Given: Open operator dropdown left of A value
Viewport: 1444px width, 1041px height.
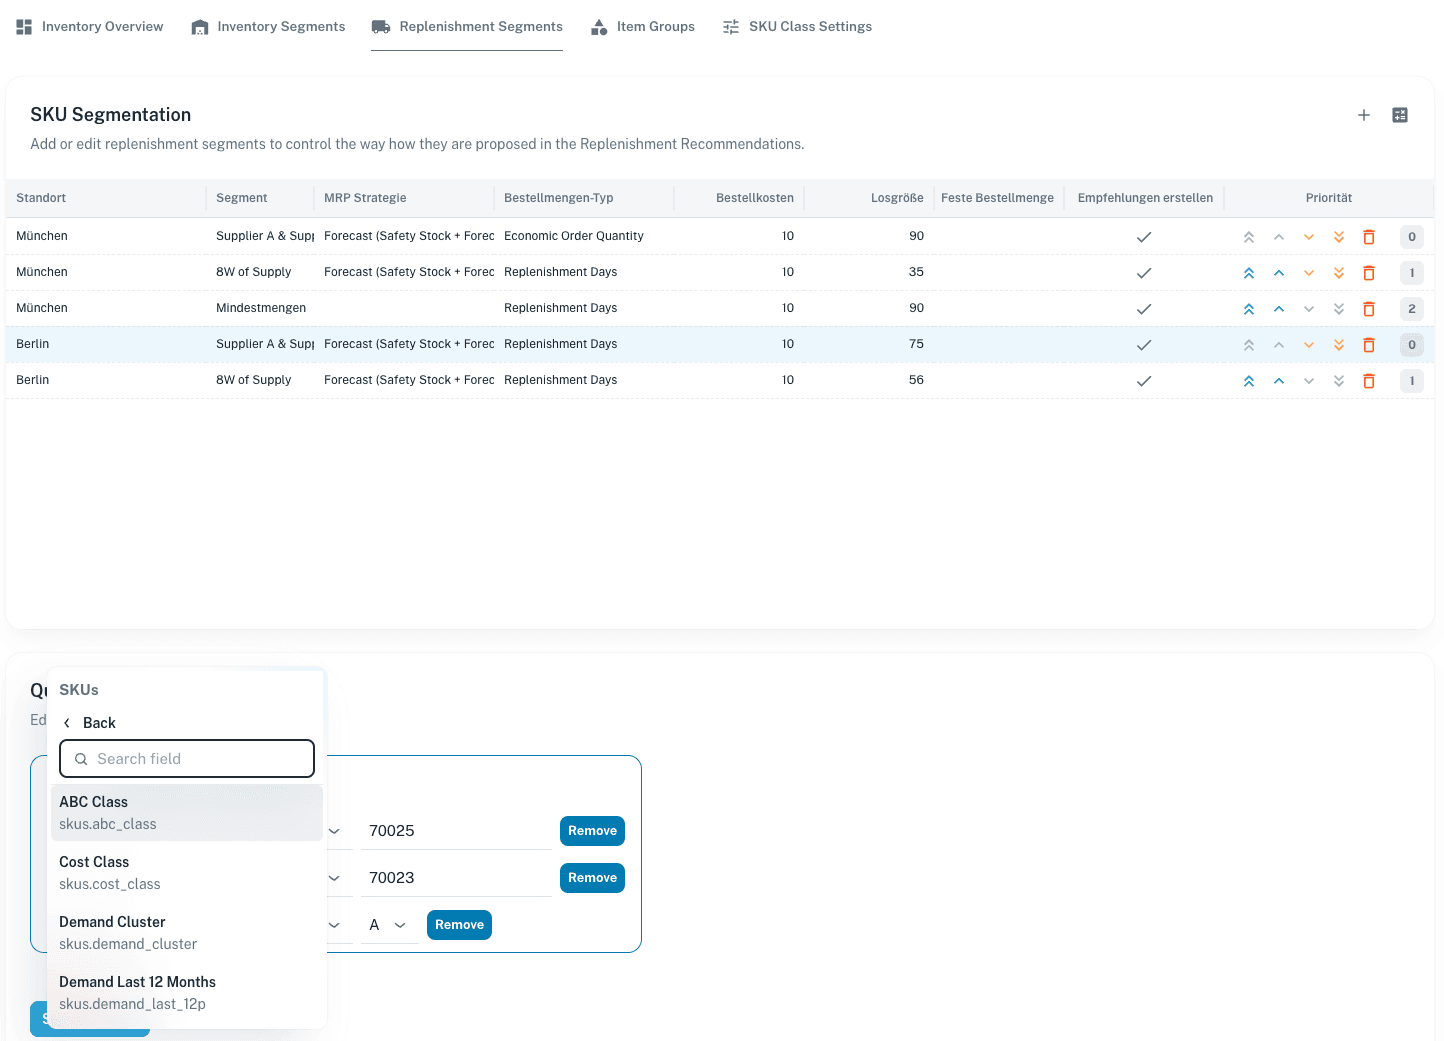Looking at the screenshot, I should pyautogui.click(x=335, y=925).
